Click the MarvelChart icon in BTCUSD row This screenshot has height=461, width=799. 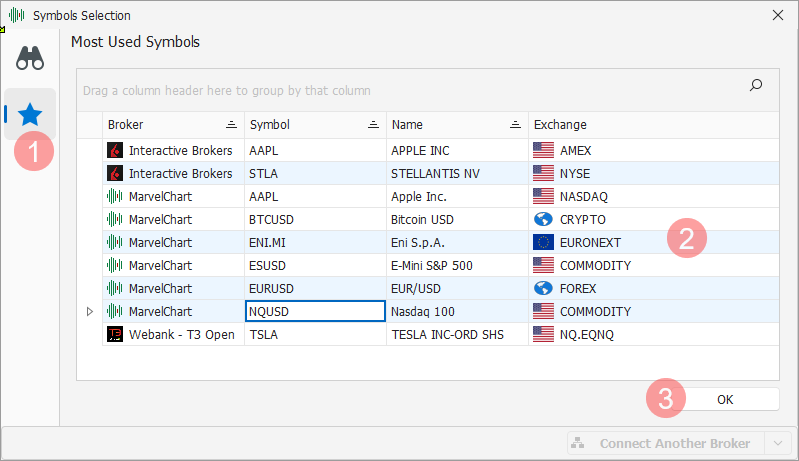coord(115,220)
